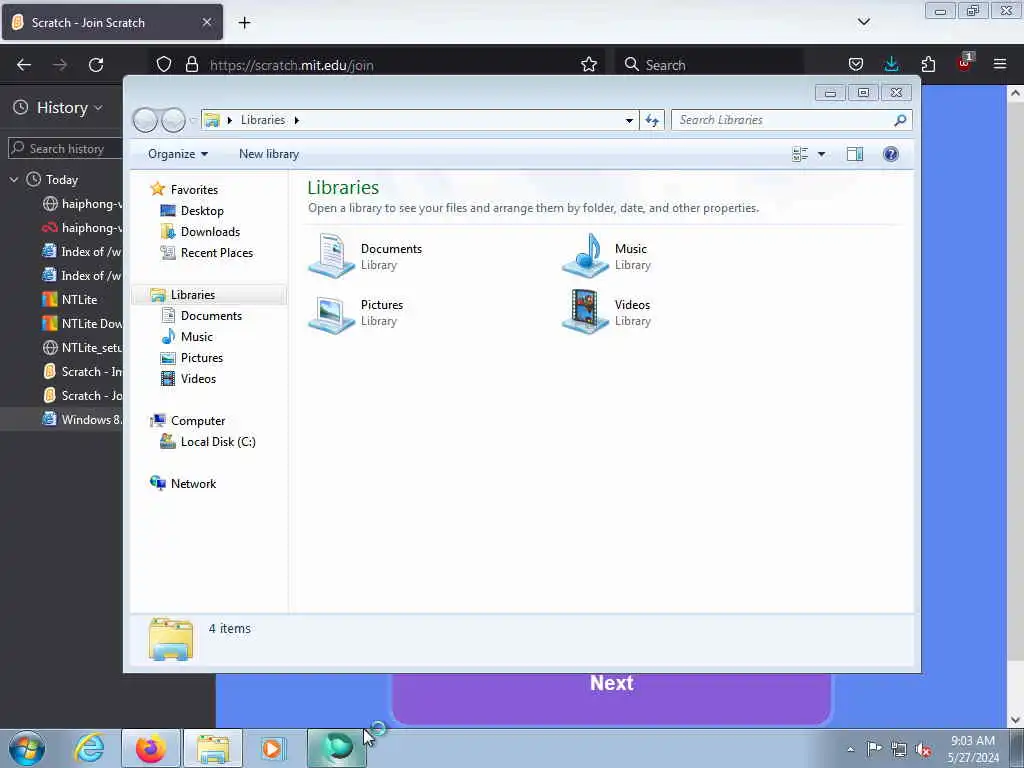Select the Scratch - Join Scratch tab

pyautogui.click(x=112, y=22)
